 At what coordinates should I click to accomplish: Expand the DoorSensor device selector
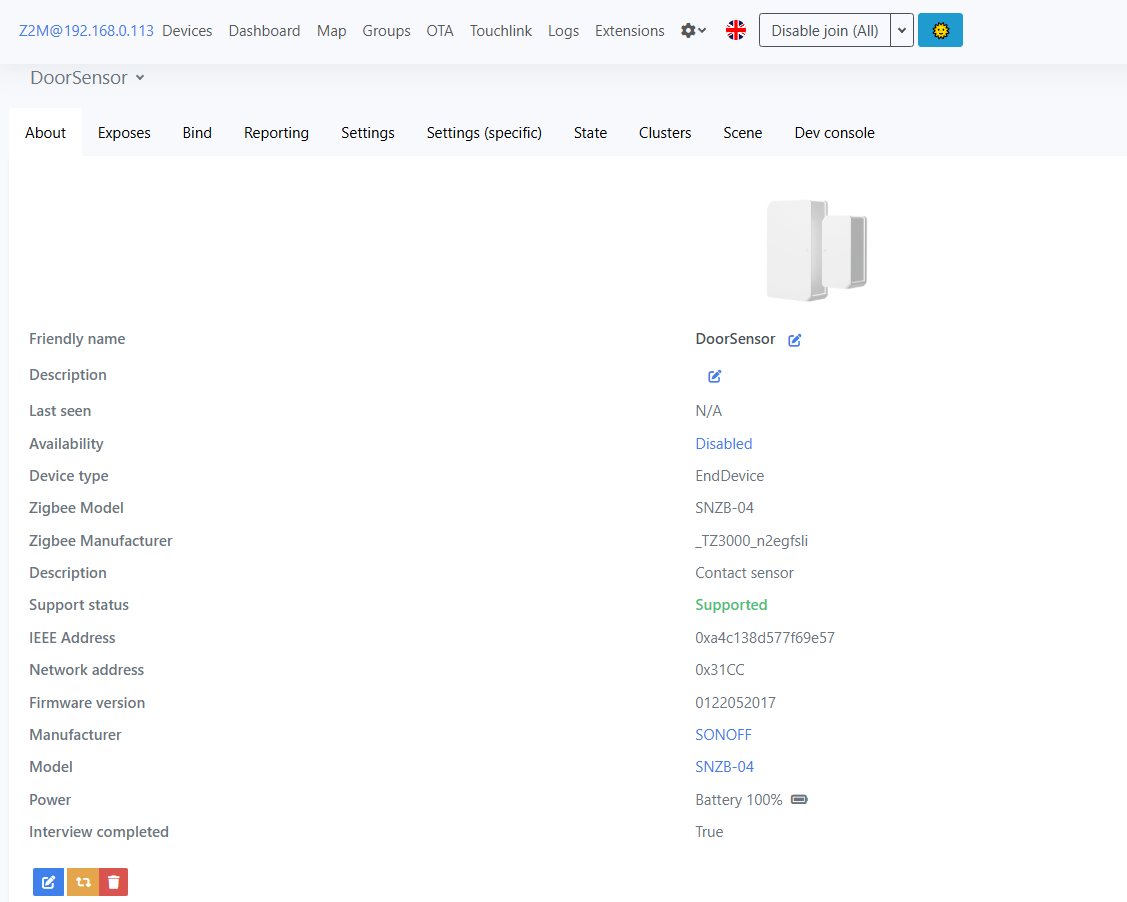click(x=88, y=78)
